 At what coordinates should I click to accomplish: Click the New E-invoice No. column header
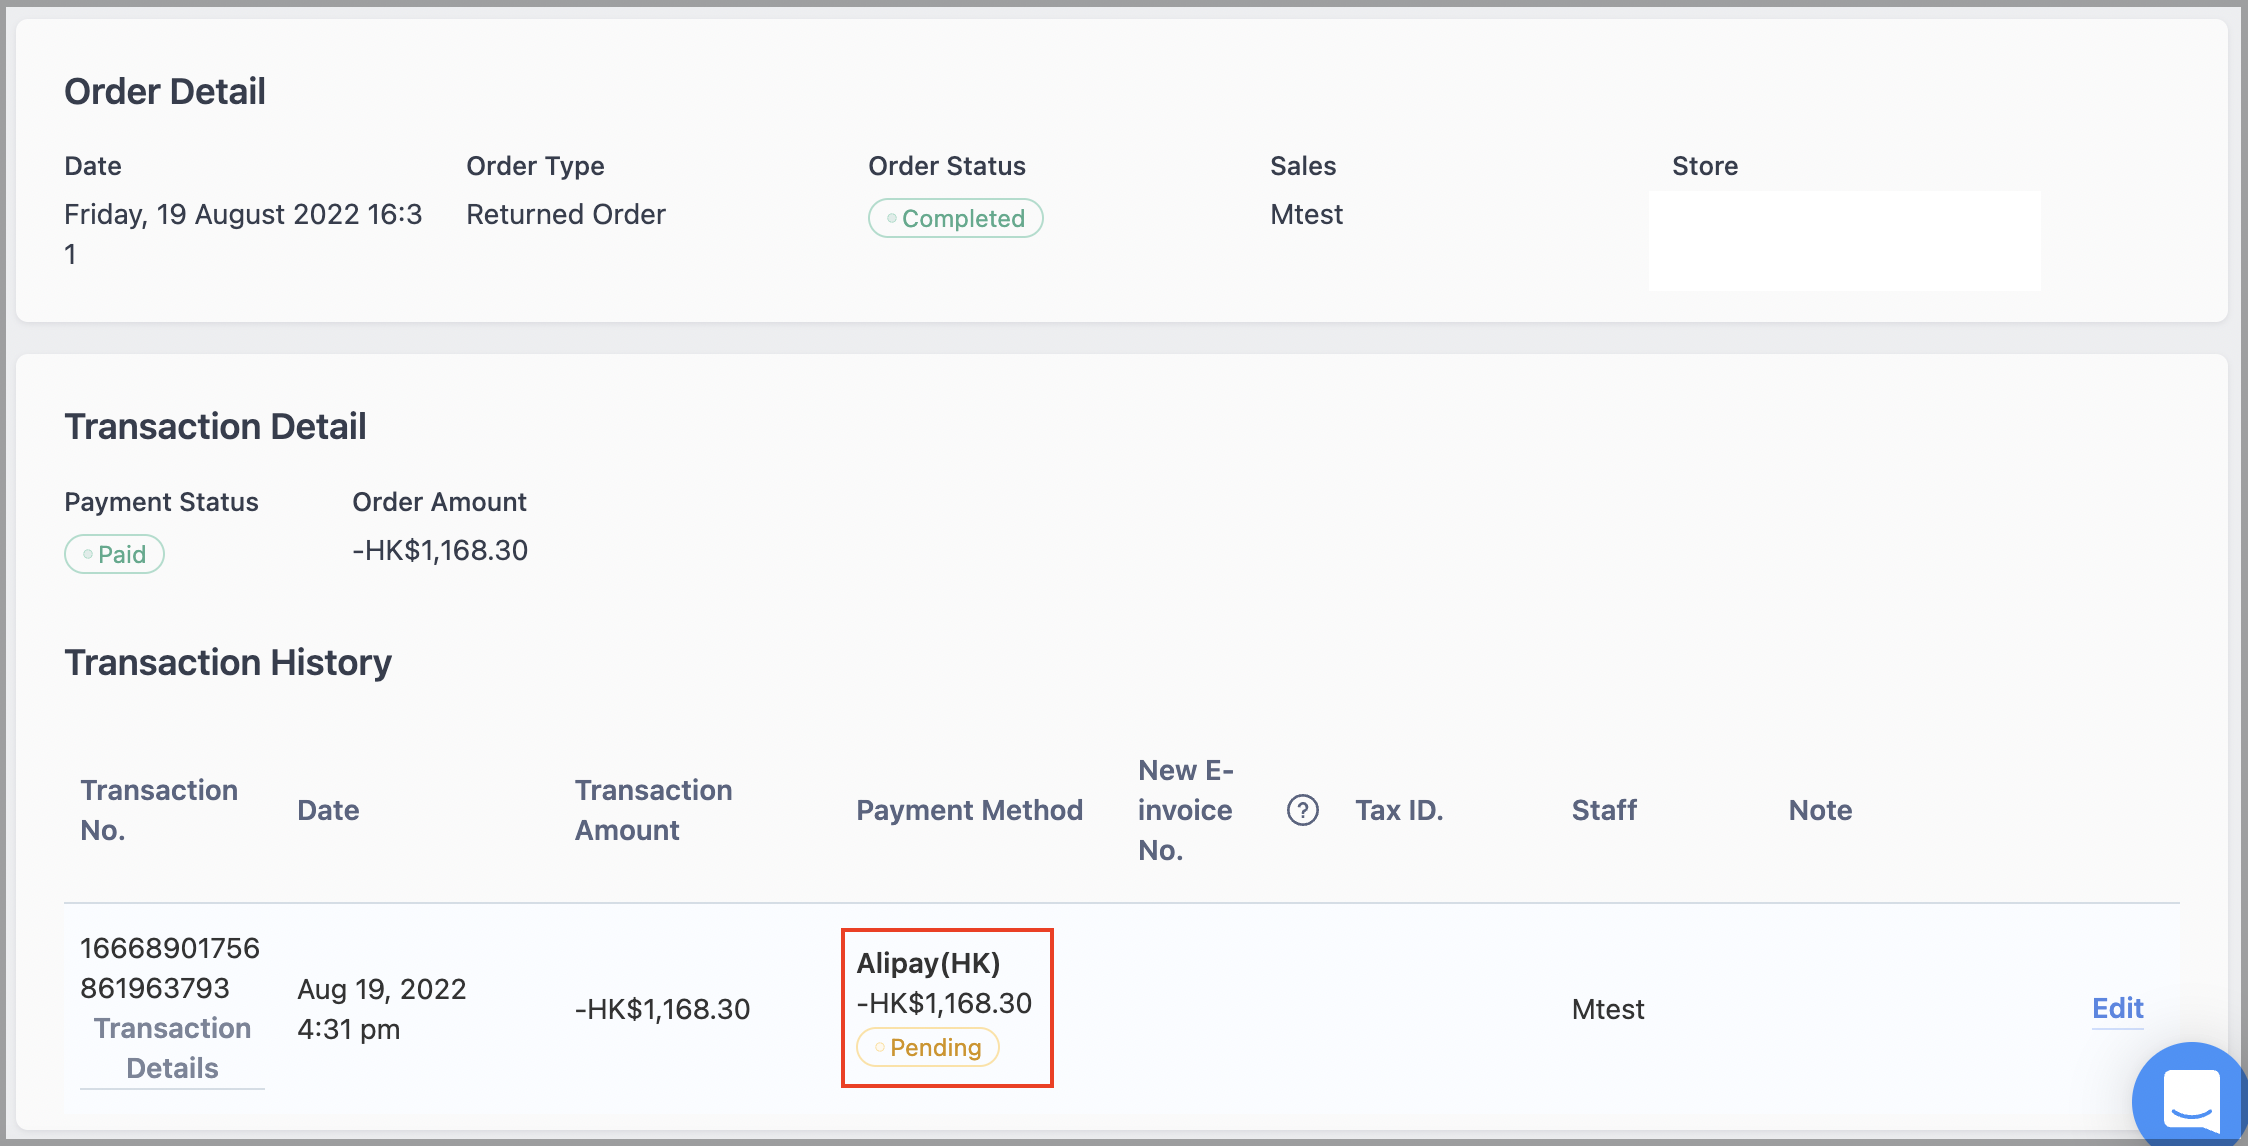1186,810
